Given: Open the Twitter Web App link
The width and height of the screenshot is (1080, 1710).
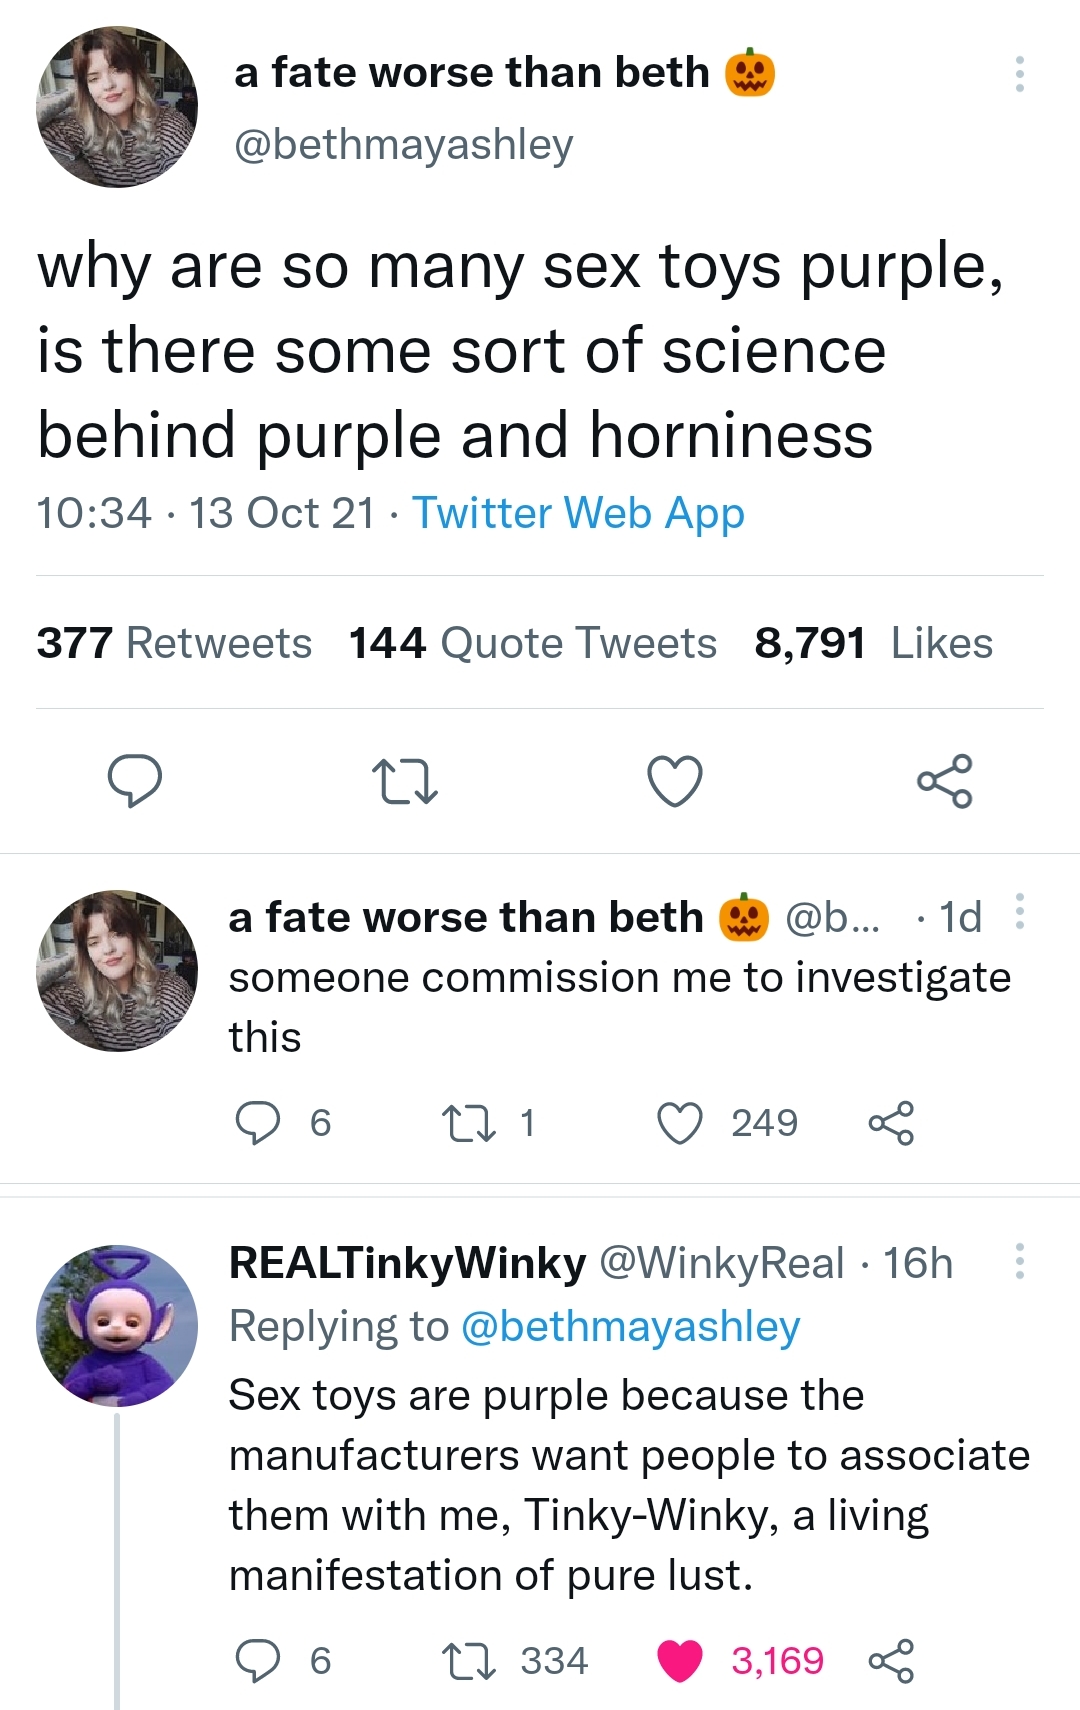Looking at the screenshot, I should click(578, 513).
